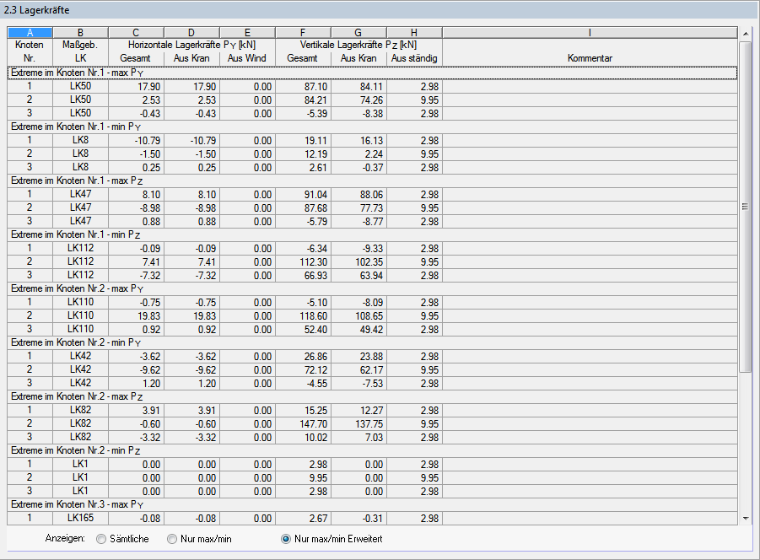Click cell value 17.90 in Gesamt column
Viewport: 760px width, 560px height.
pyautogui.click(x=136, y=87)
